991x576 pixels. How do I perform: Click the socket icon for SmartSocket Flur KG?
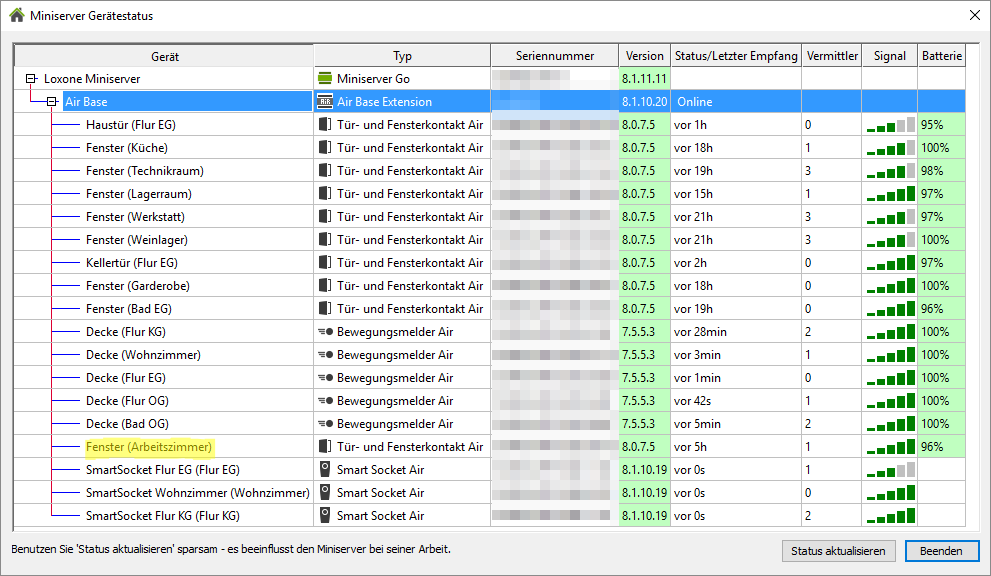(x=325, y=515)
